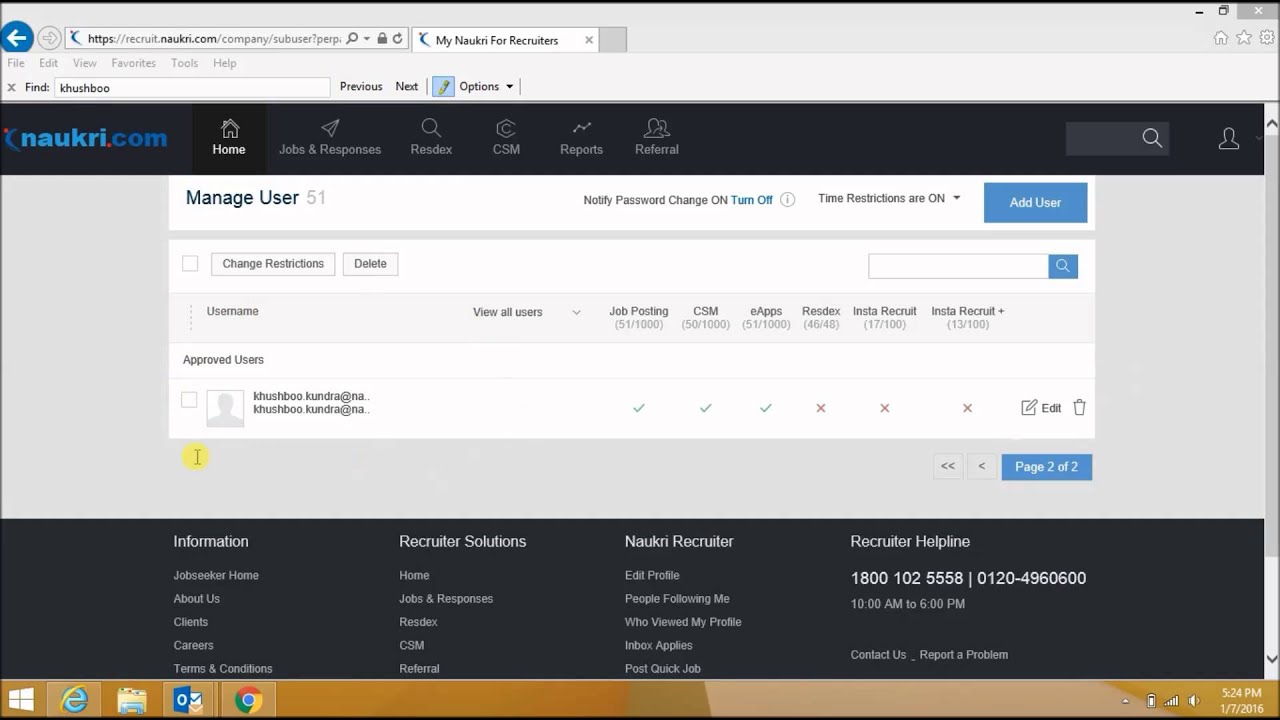Click Next in the Find bar
The height and width of the screenshot is (720, 1280).
click(x=406, y=87)
